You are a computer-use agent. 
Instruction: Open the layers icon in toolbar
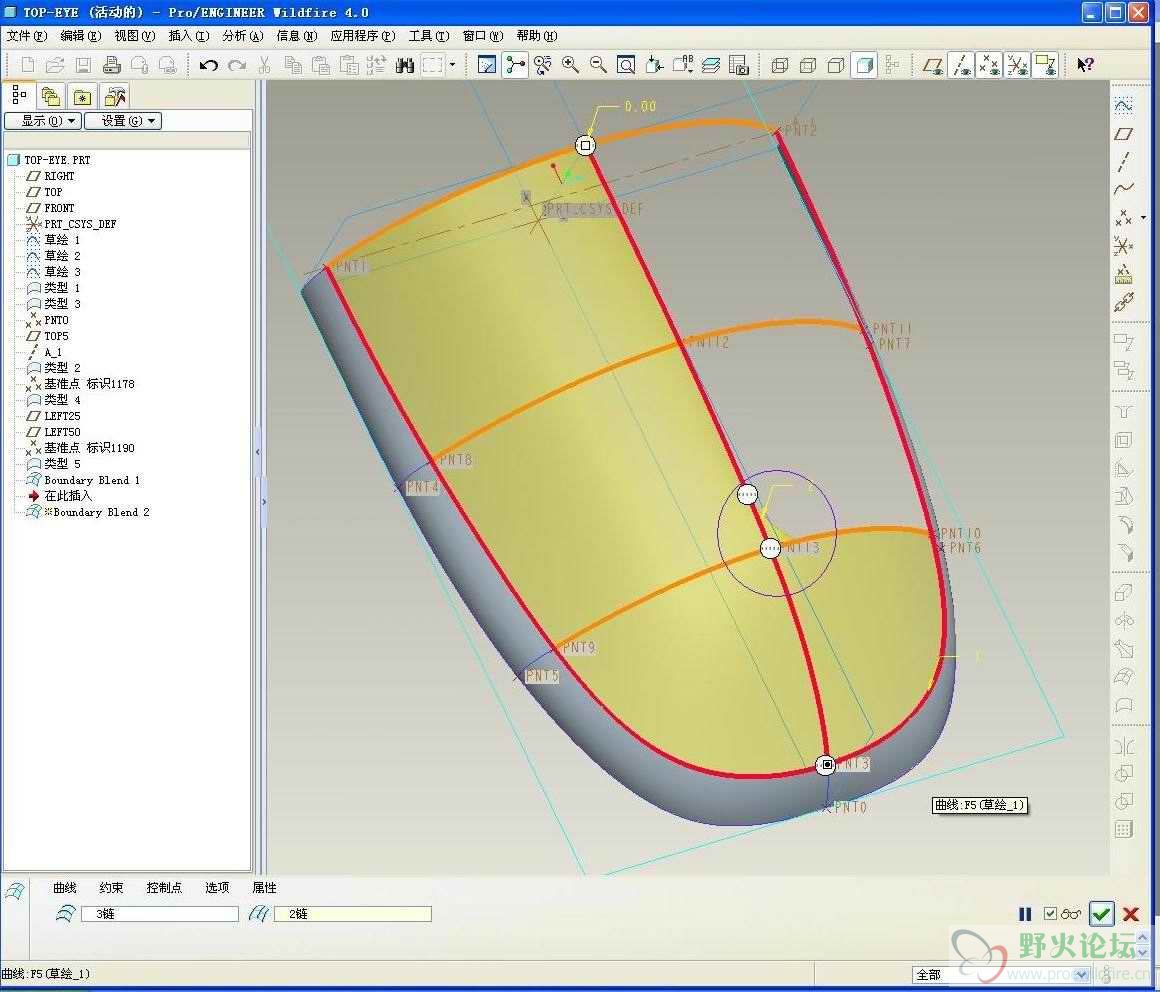[x=711, y=65]
